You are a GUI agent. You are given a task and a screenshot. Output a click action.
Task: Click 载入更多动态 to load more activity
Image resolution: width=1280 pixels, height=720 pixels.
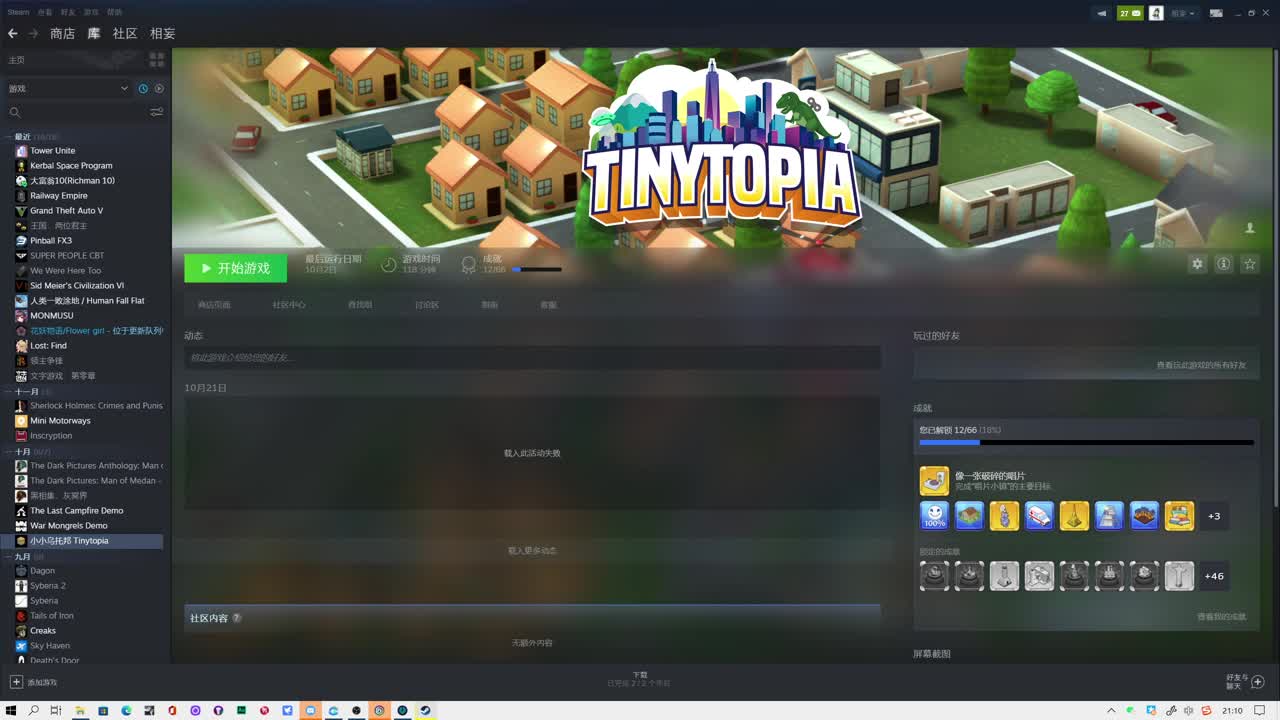532,551
